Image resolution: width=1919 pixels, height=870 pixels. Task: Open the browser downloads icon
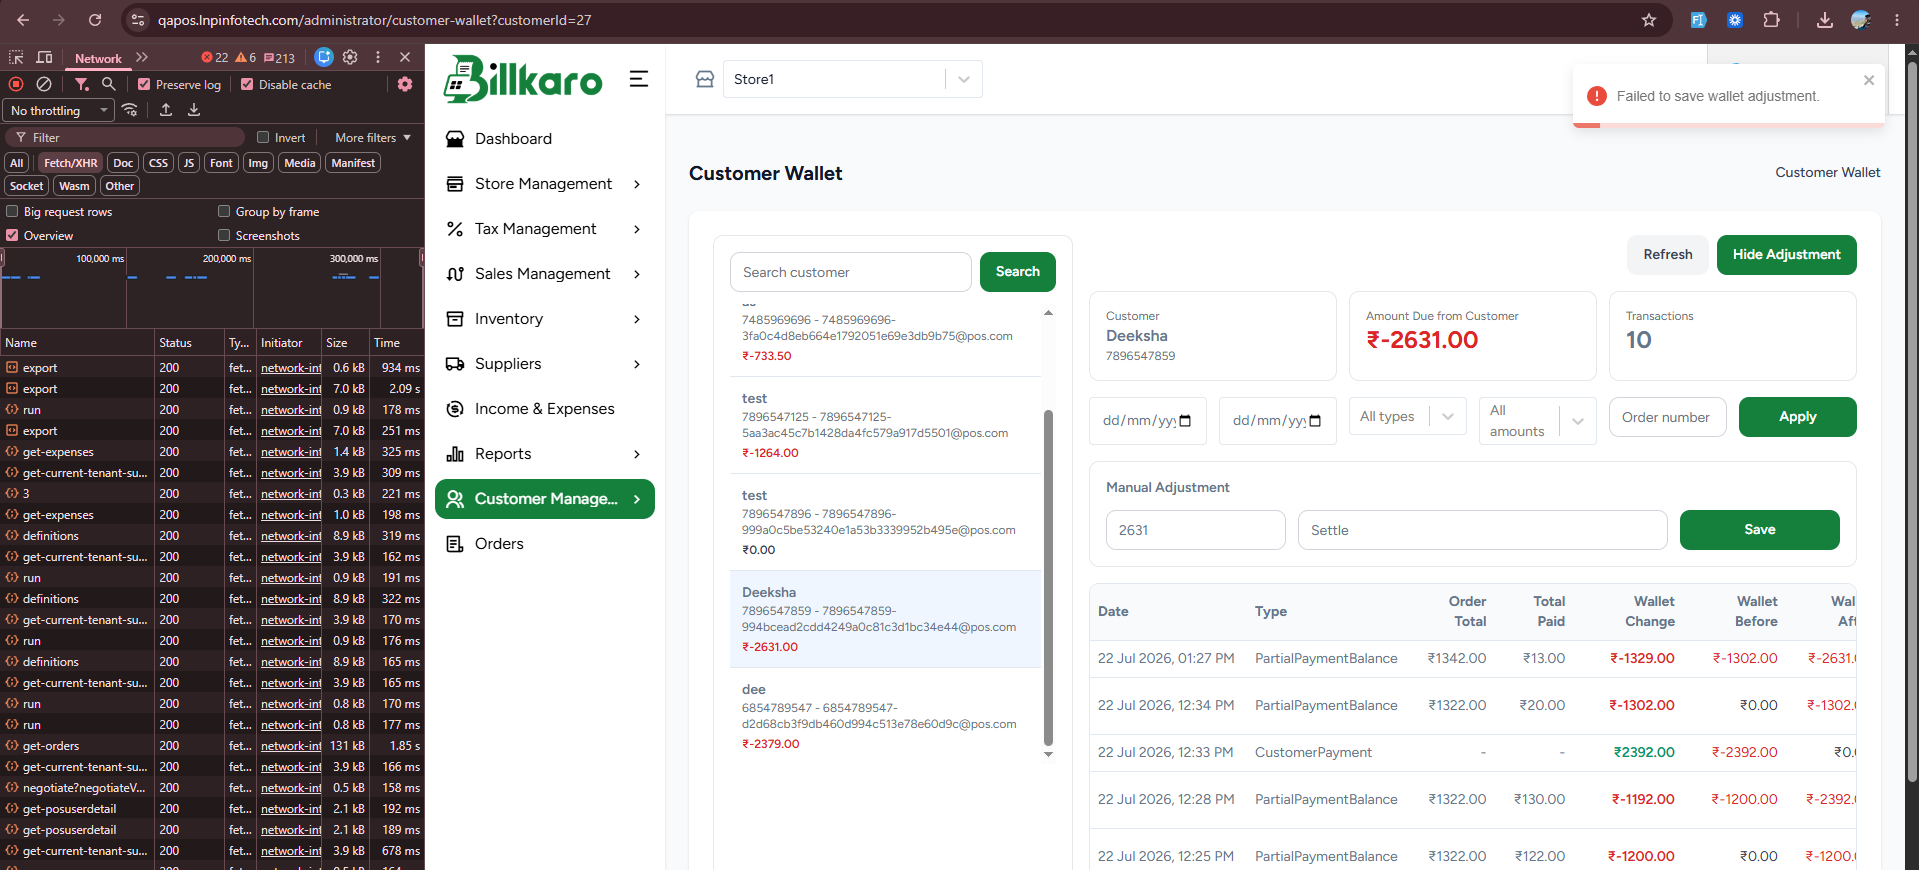(1825, 20)
